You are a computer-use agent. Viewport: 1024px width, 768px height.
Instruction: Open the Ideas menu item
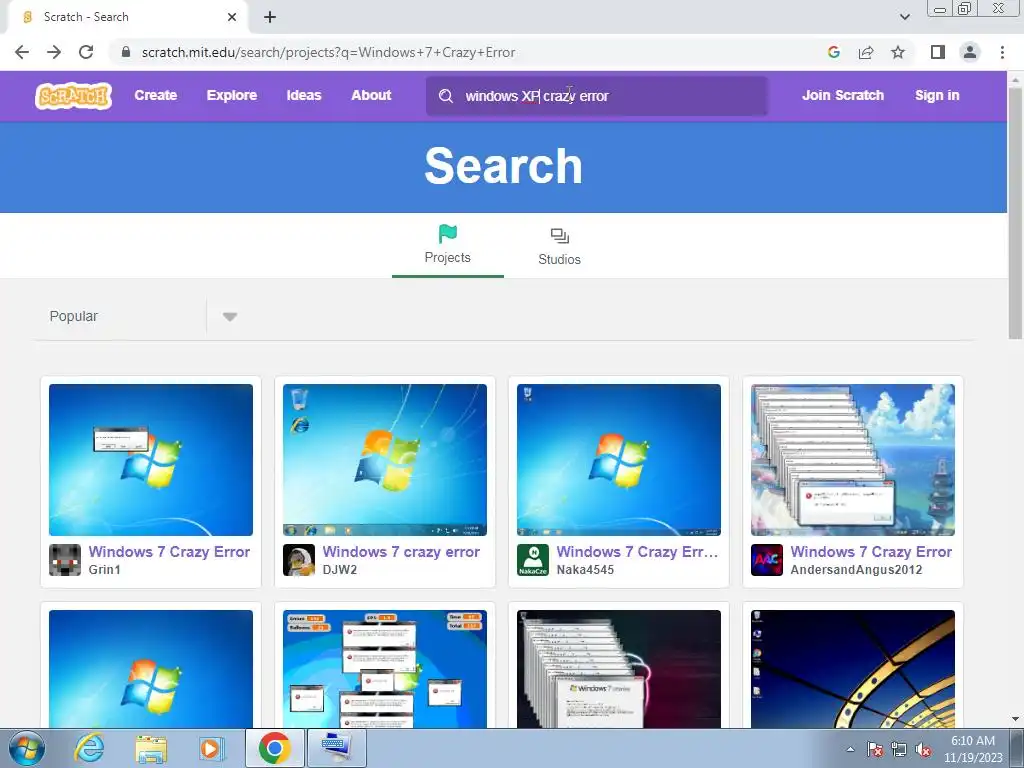coord(304,95)
